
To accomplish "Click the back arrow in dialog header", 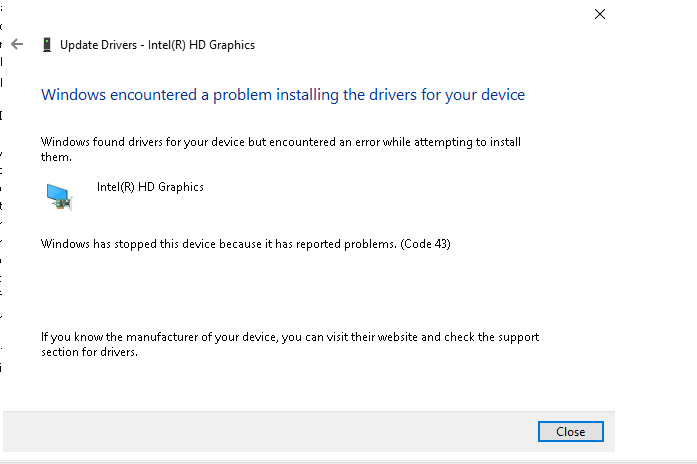I will 17,44.
